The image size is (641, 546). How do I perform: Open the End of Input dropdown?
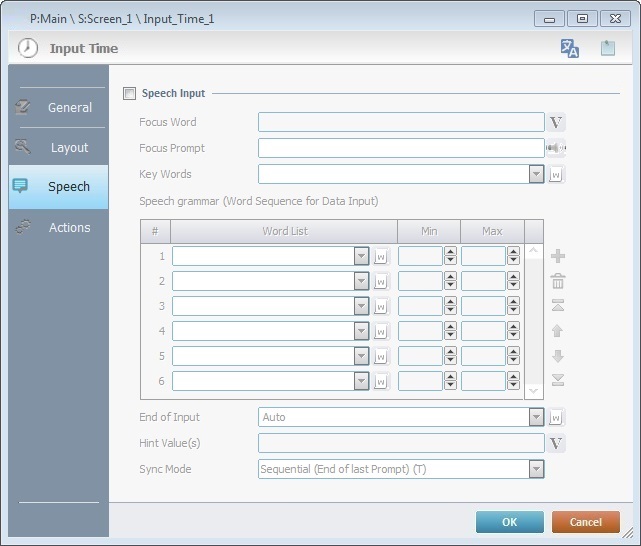click(536, 417)
